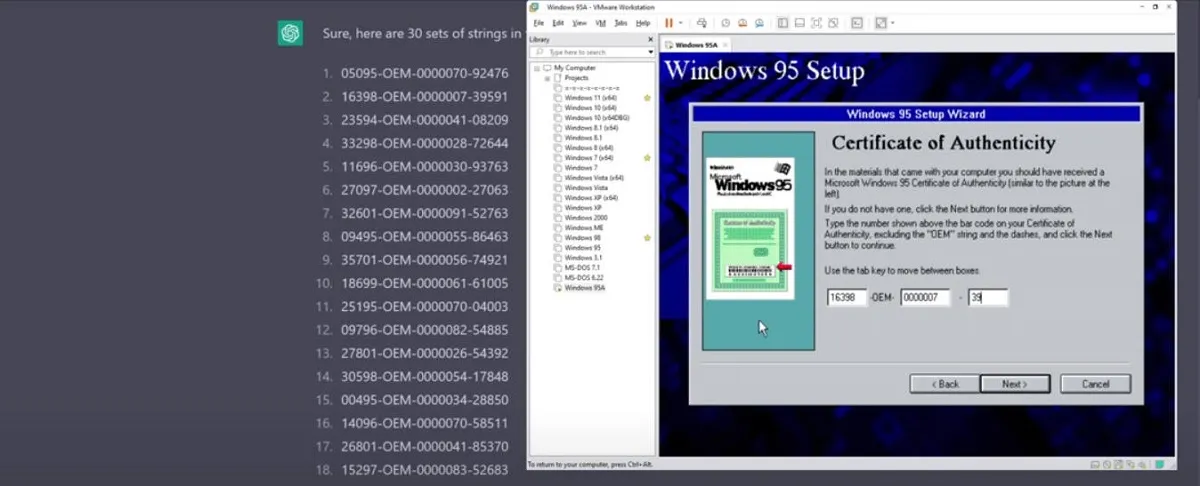Open the View menu in VMware
The height and width of the screenshot is (486, 1200).
pyautogui.click(x=579, y=23)
